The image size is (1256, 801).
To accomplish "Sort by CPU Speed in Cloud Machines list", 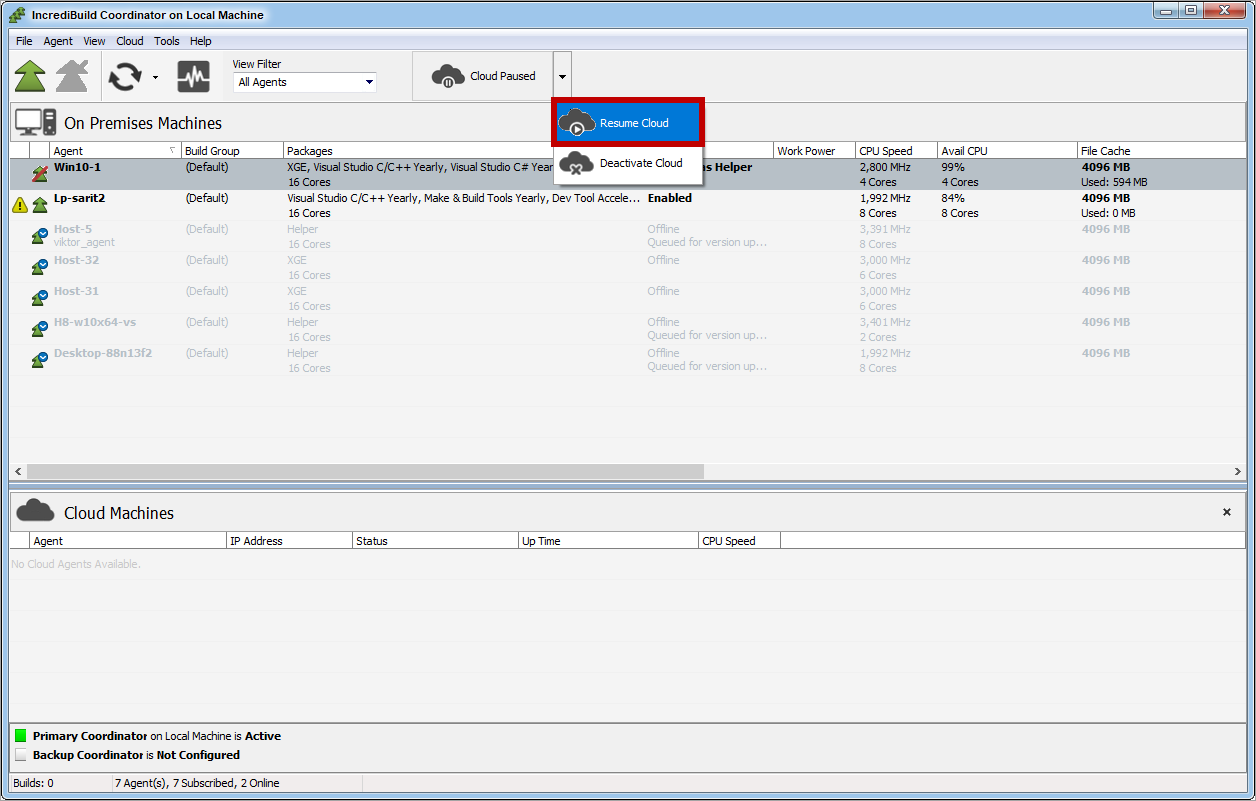I will point(740,541).
